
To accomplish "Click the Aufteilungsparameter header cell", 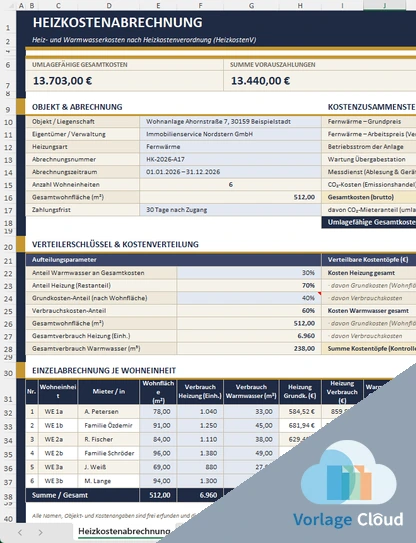I will pyautogui.click(x=173, y=260).
